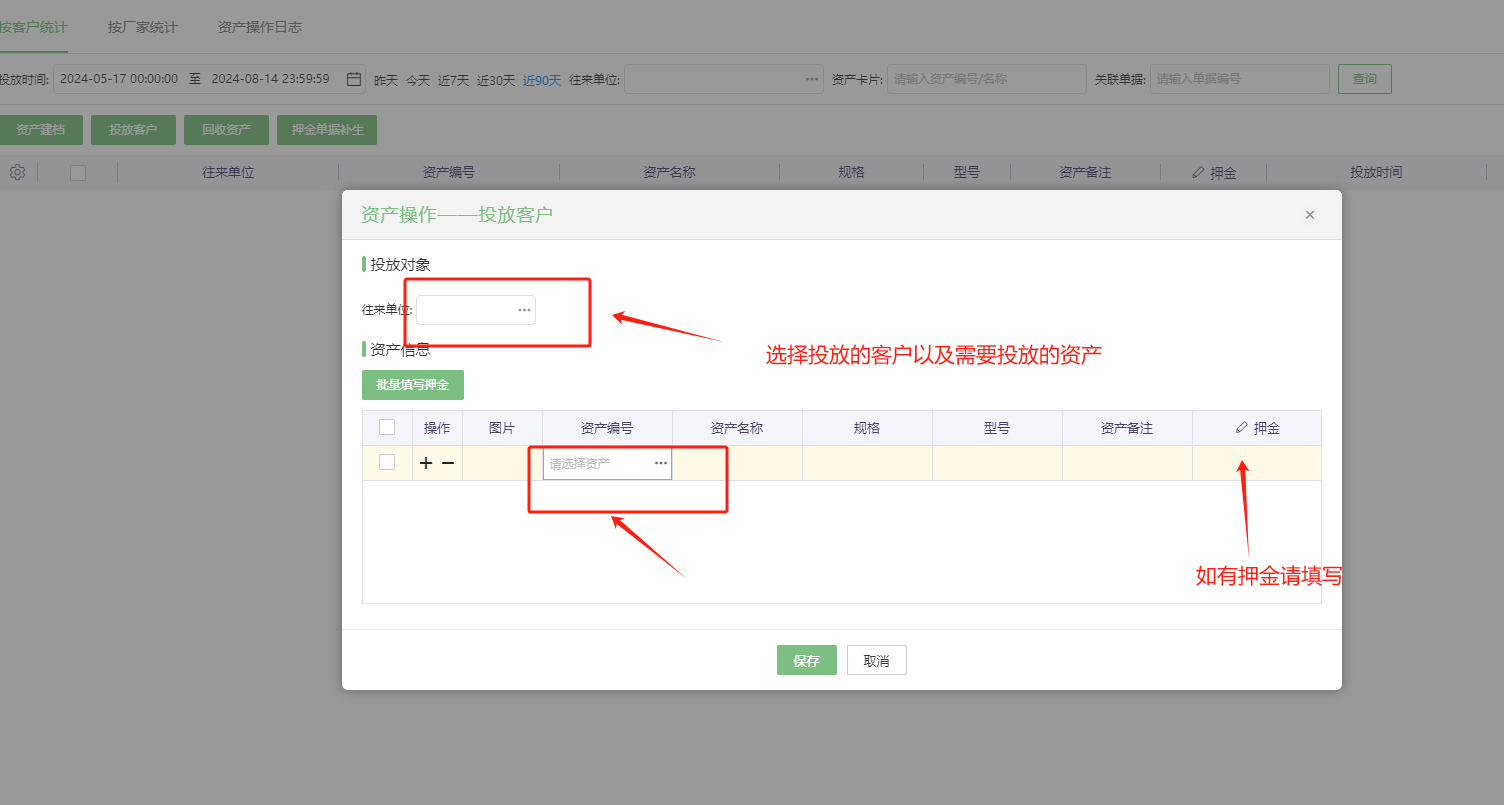Select the 近90天 quick date filter
The image size is (1504, 805).
(x=542, y=80)
